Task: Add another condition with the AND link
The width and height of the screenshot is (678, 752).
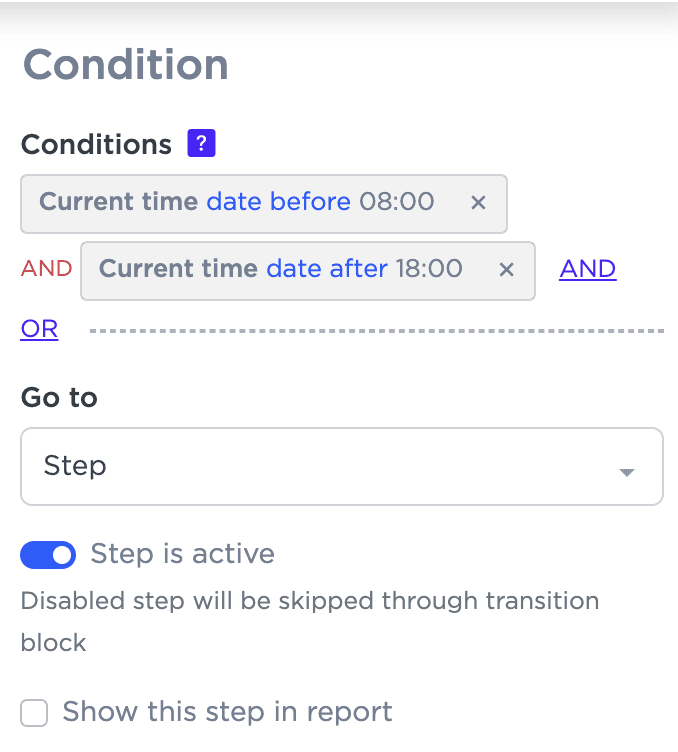Action: point(587,269)
